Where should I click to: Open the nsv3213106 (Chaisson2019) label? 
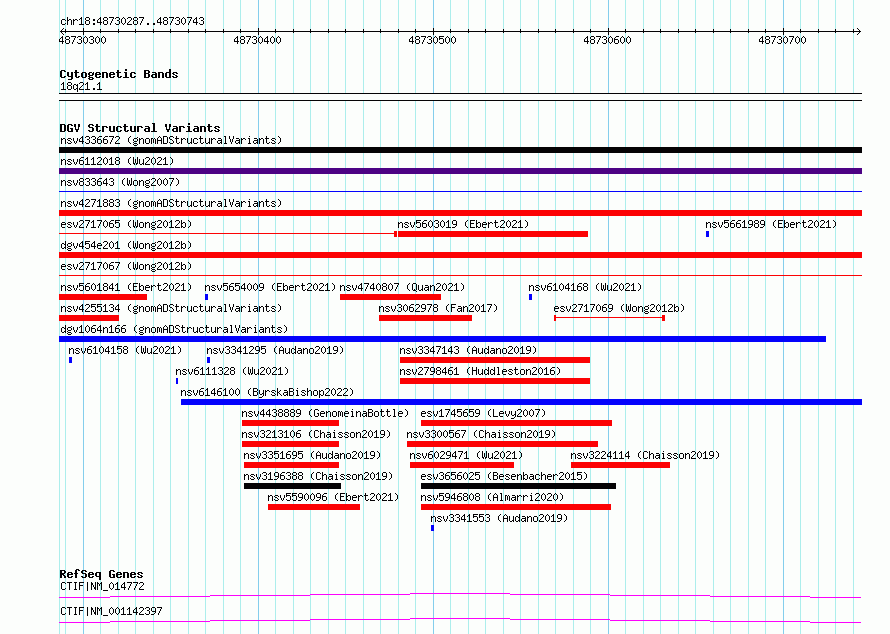pos(316,434)
